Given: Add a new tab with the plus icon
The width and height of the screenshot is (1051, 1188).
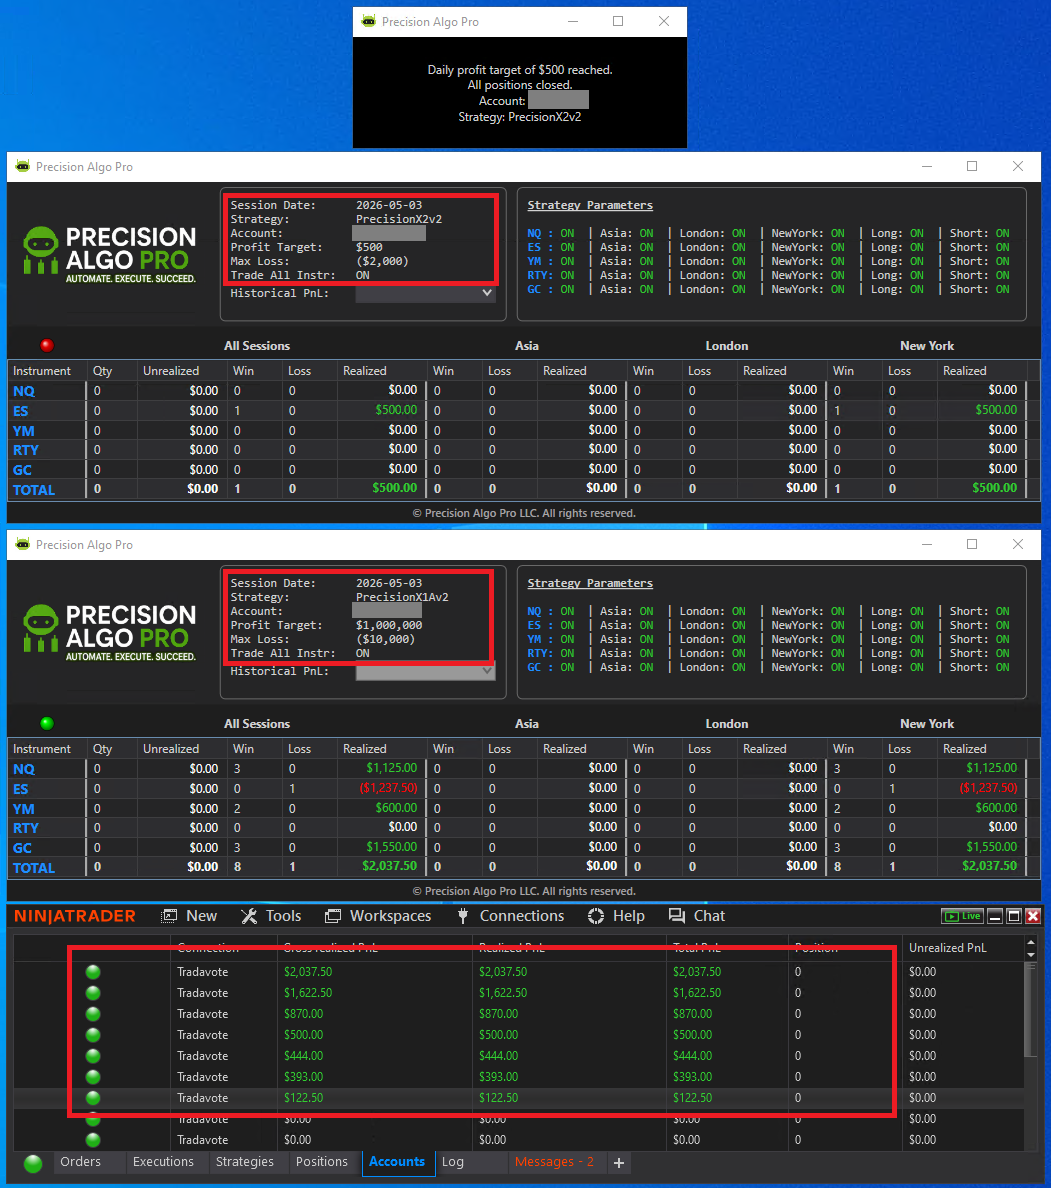Looking at the screenshot, I should [x=619, y=1162].
